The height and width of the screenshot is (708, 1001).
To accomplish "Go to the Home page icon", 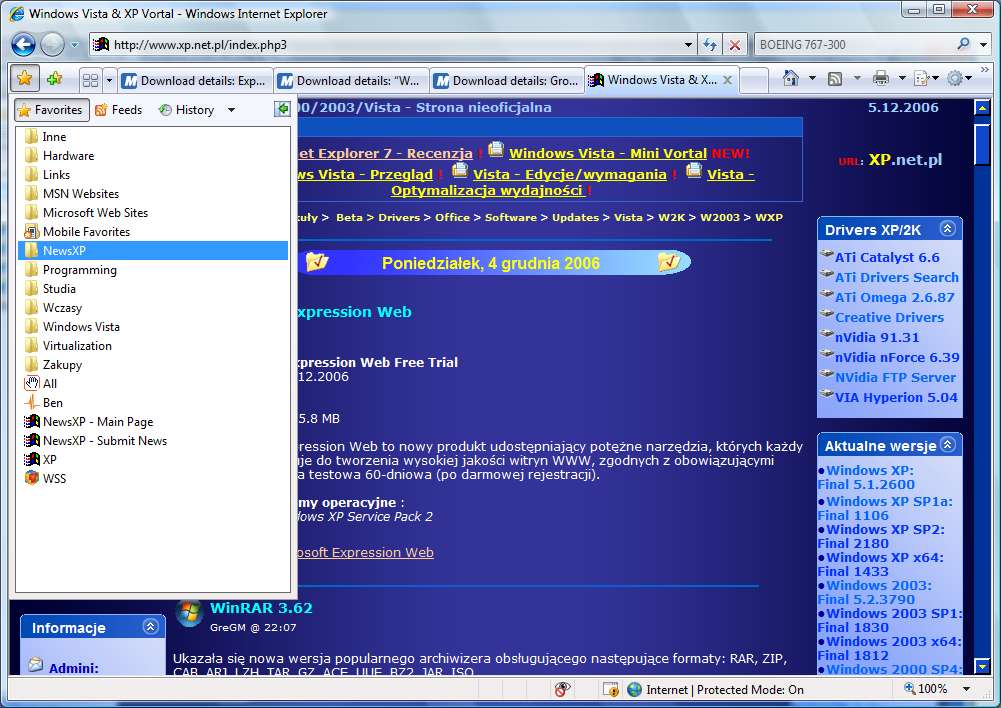I will 791,79.
